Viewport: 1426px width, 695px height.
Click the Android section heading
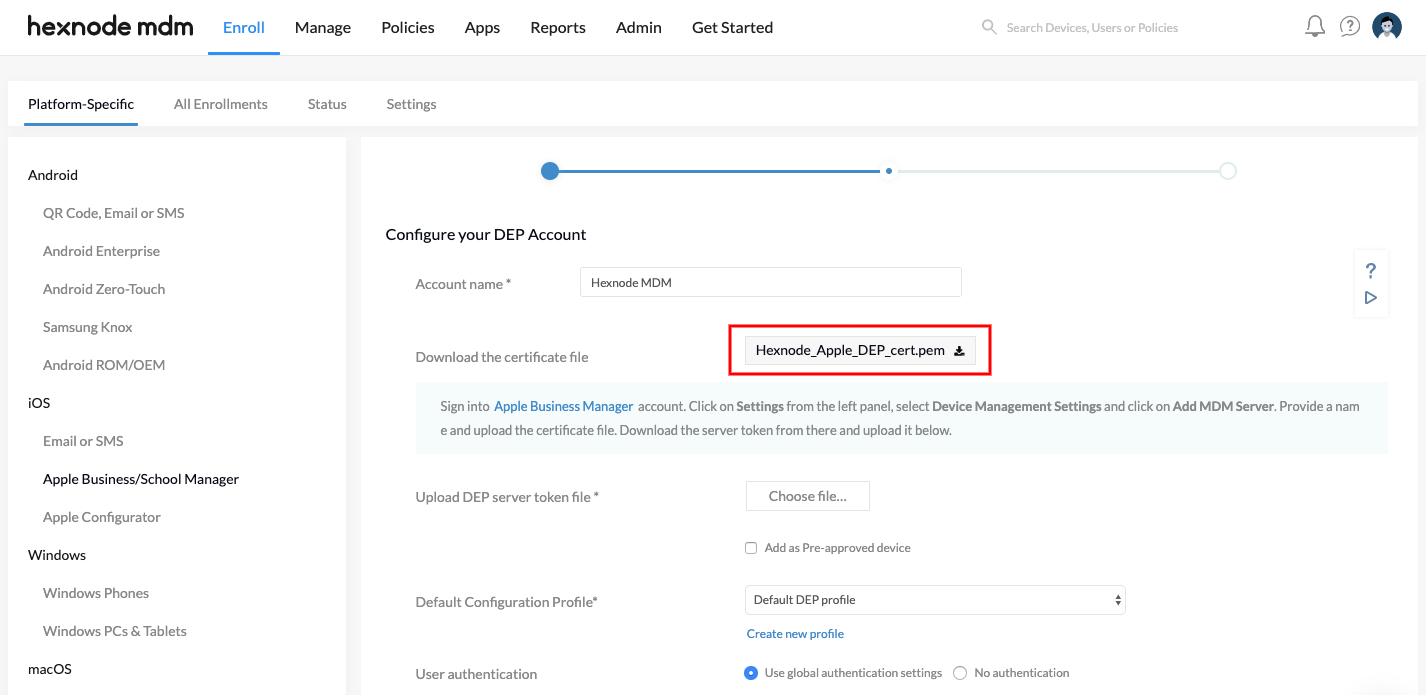pyautogui.click(x=53, y=175)
